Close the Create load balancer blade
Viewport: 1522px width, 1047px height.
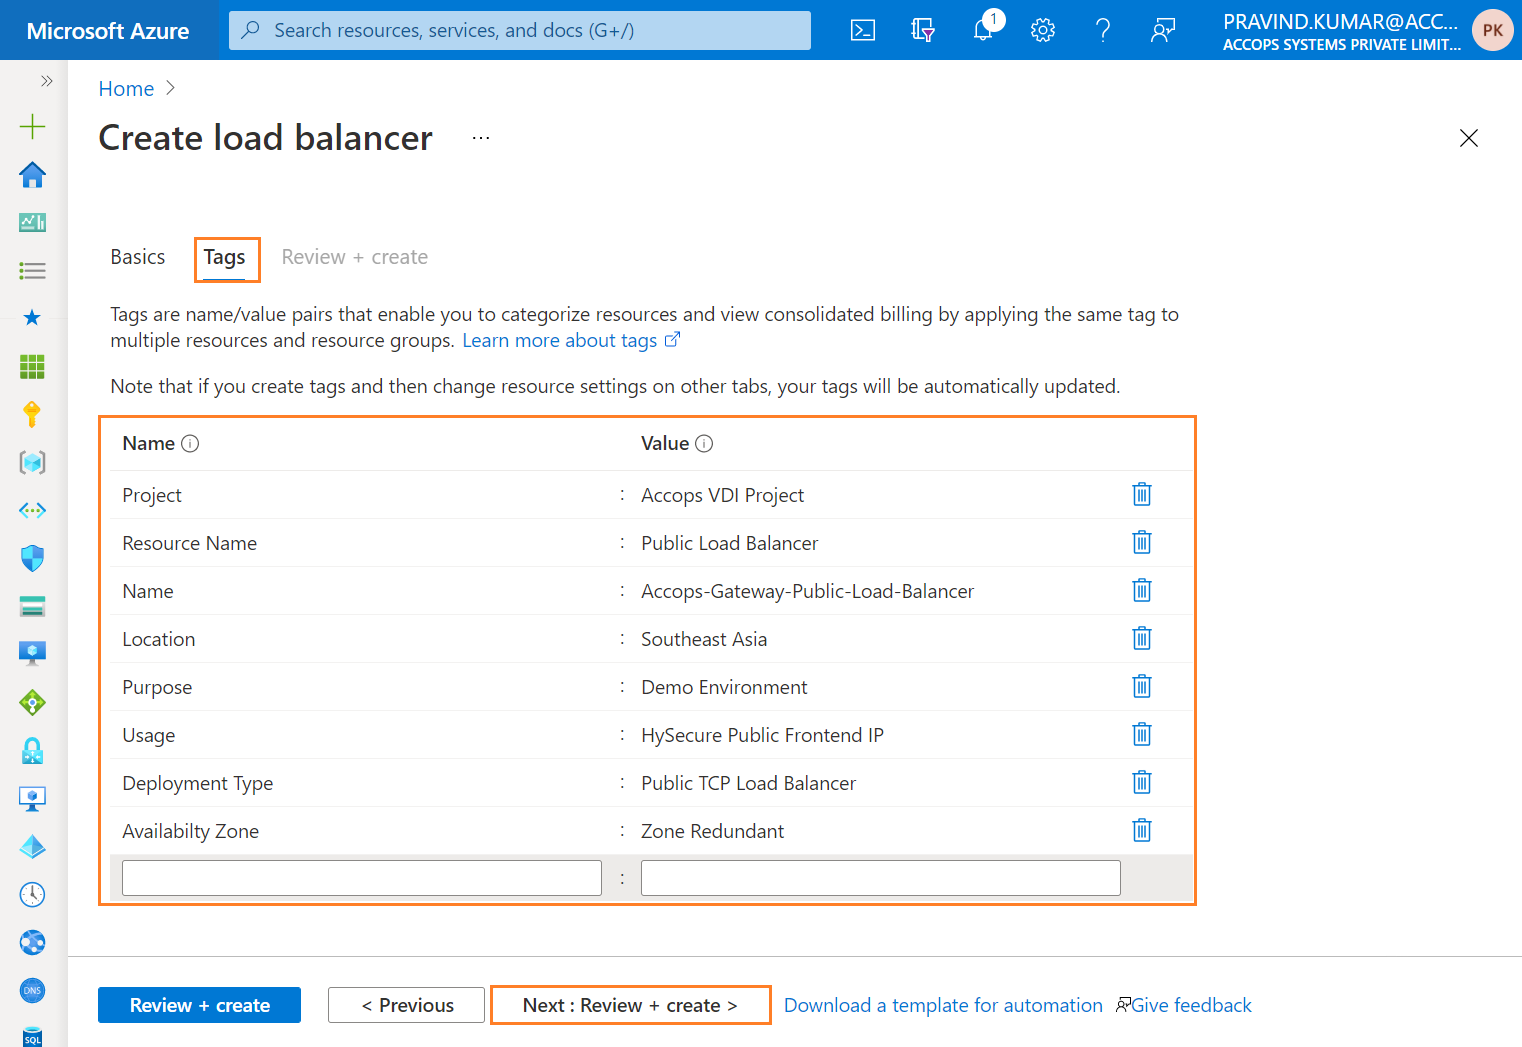[1468, 138]
